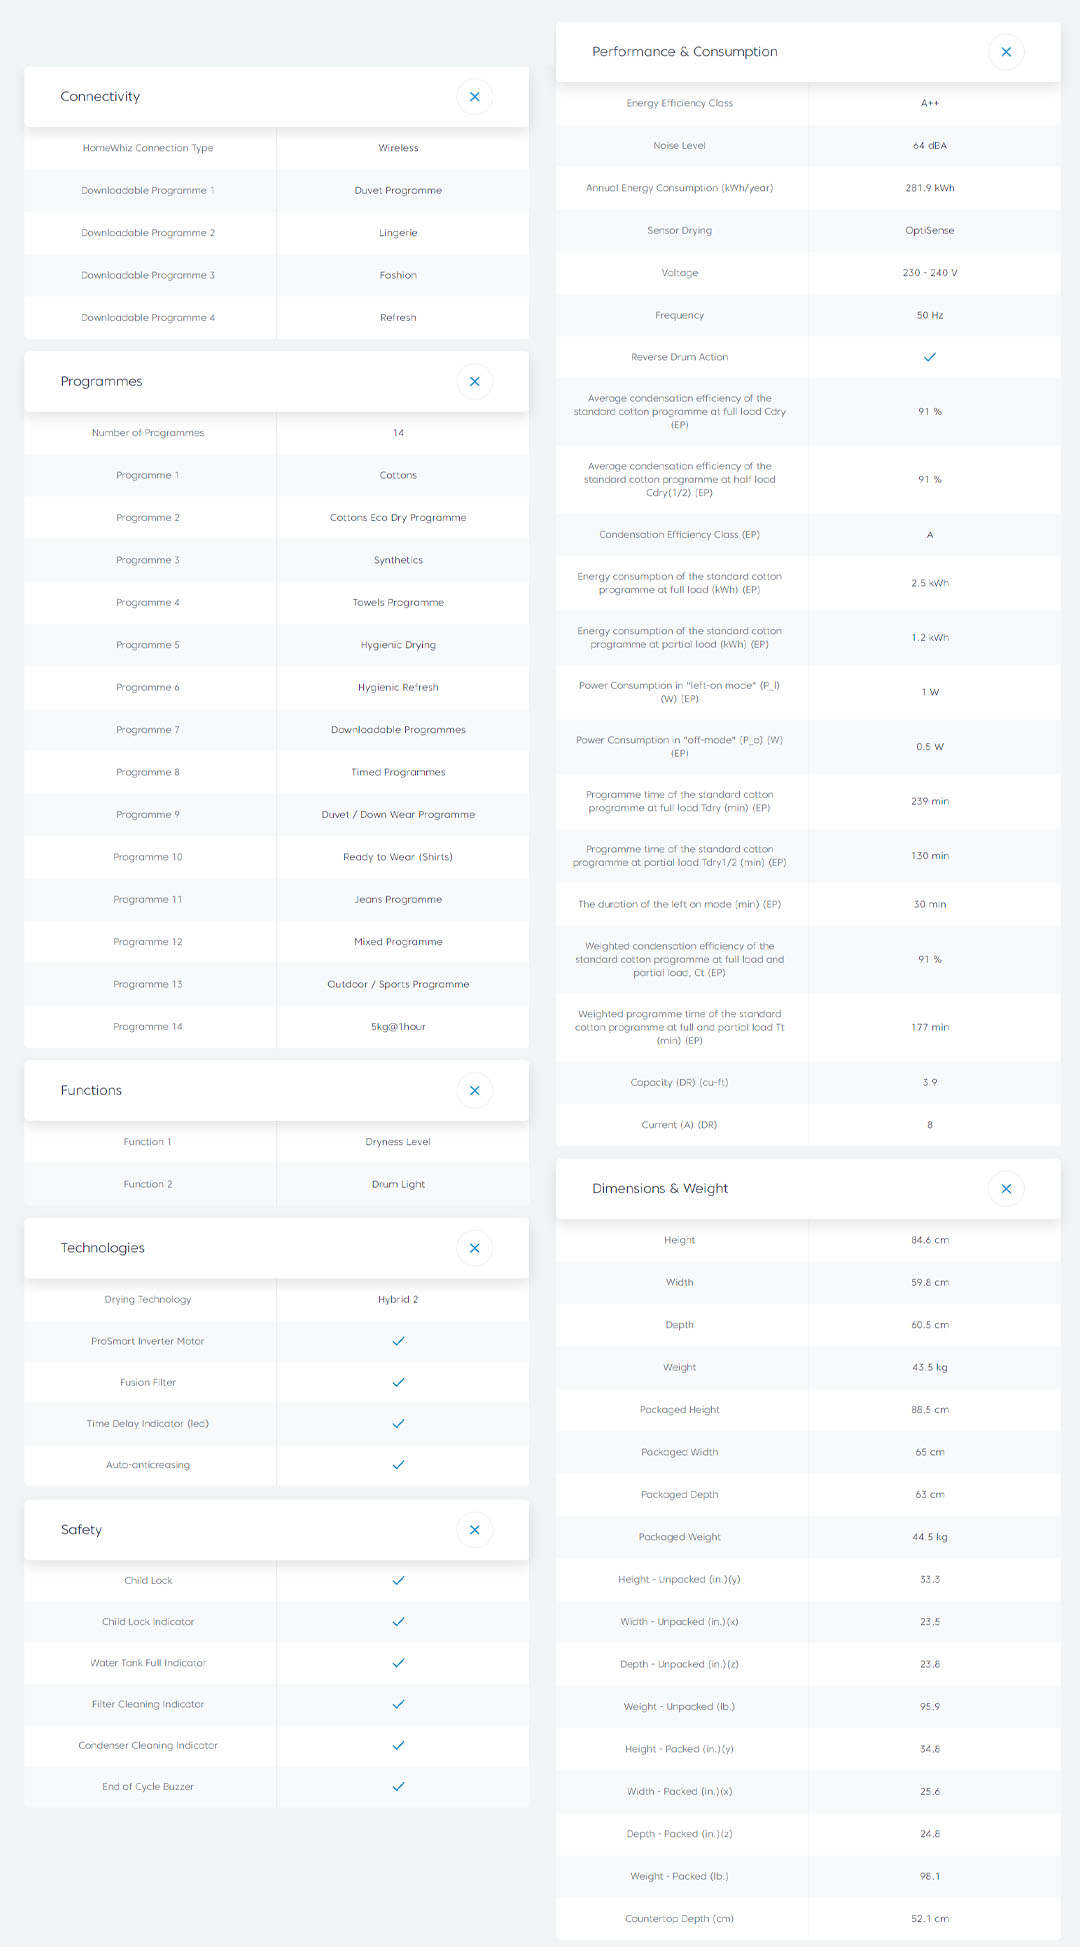1080x1955 pixels.
Task: Click the End of Cycle Buzzer checkmark
Action: [x=398, y=1787]
